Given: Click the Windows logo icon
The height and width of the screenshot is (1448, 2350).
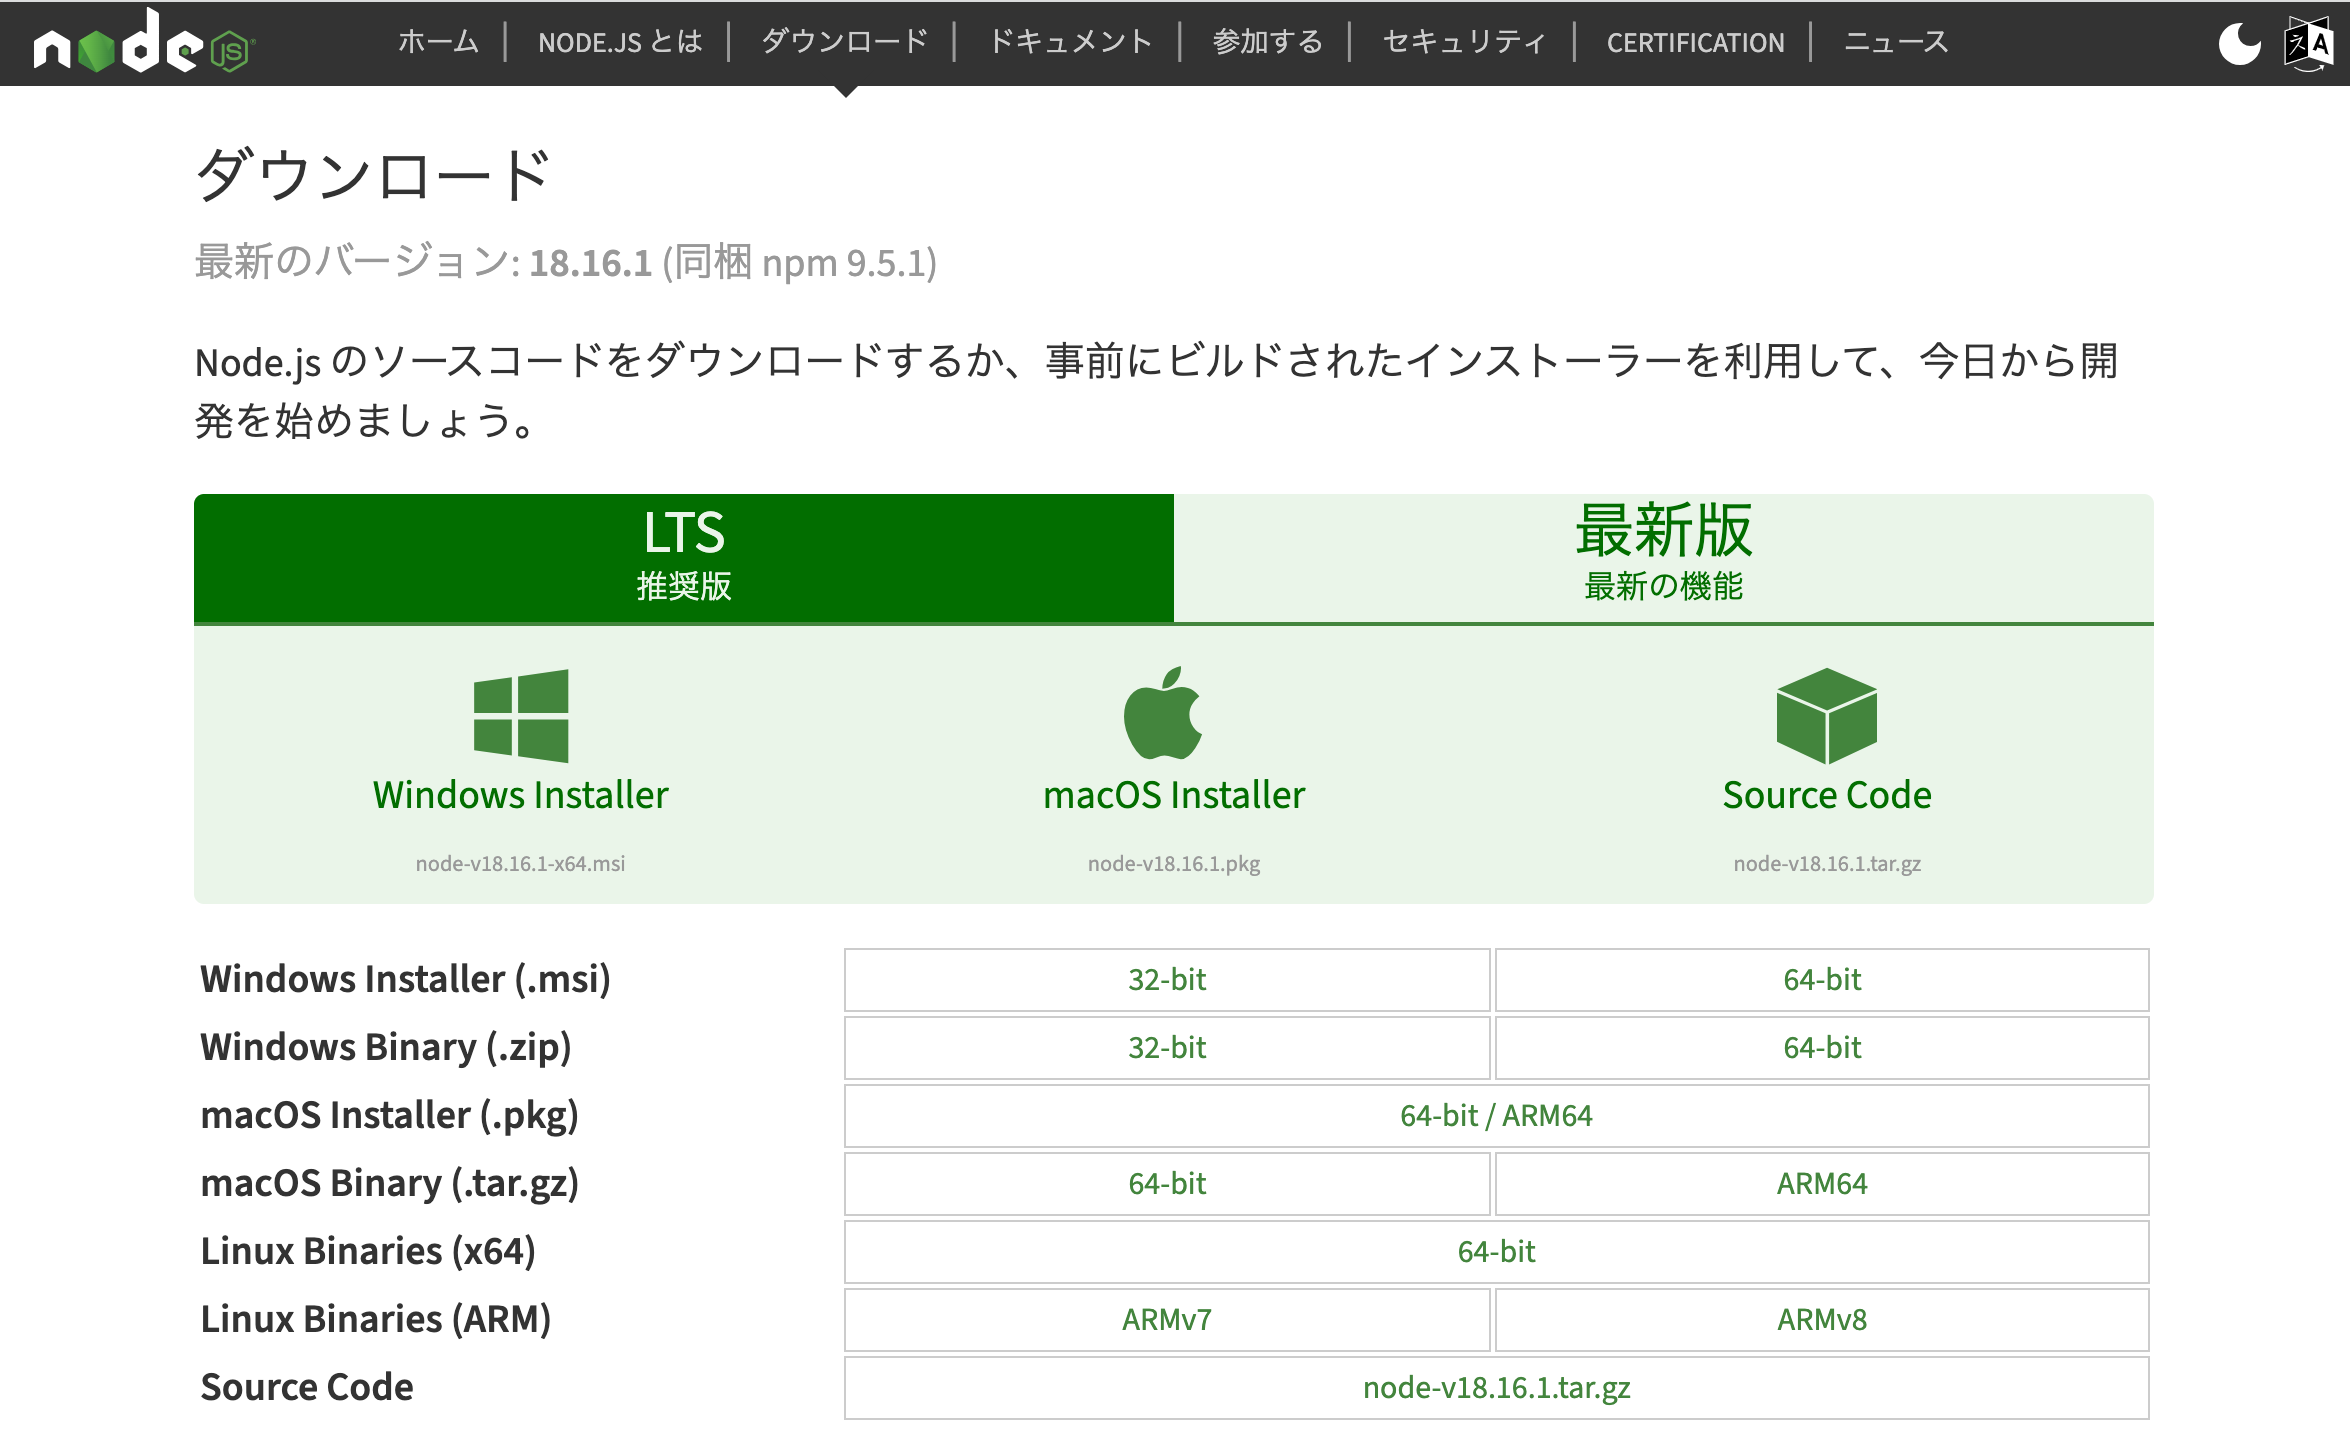Looking at the screenshot, I should tap(521, 716).
